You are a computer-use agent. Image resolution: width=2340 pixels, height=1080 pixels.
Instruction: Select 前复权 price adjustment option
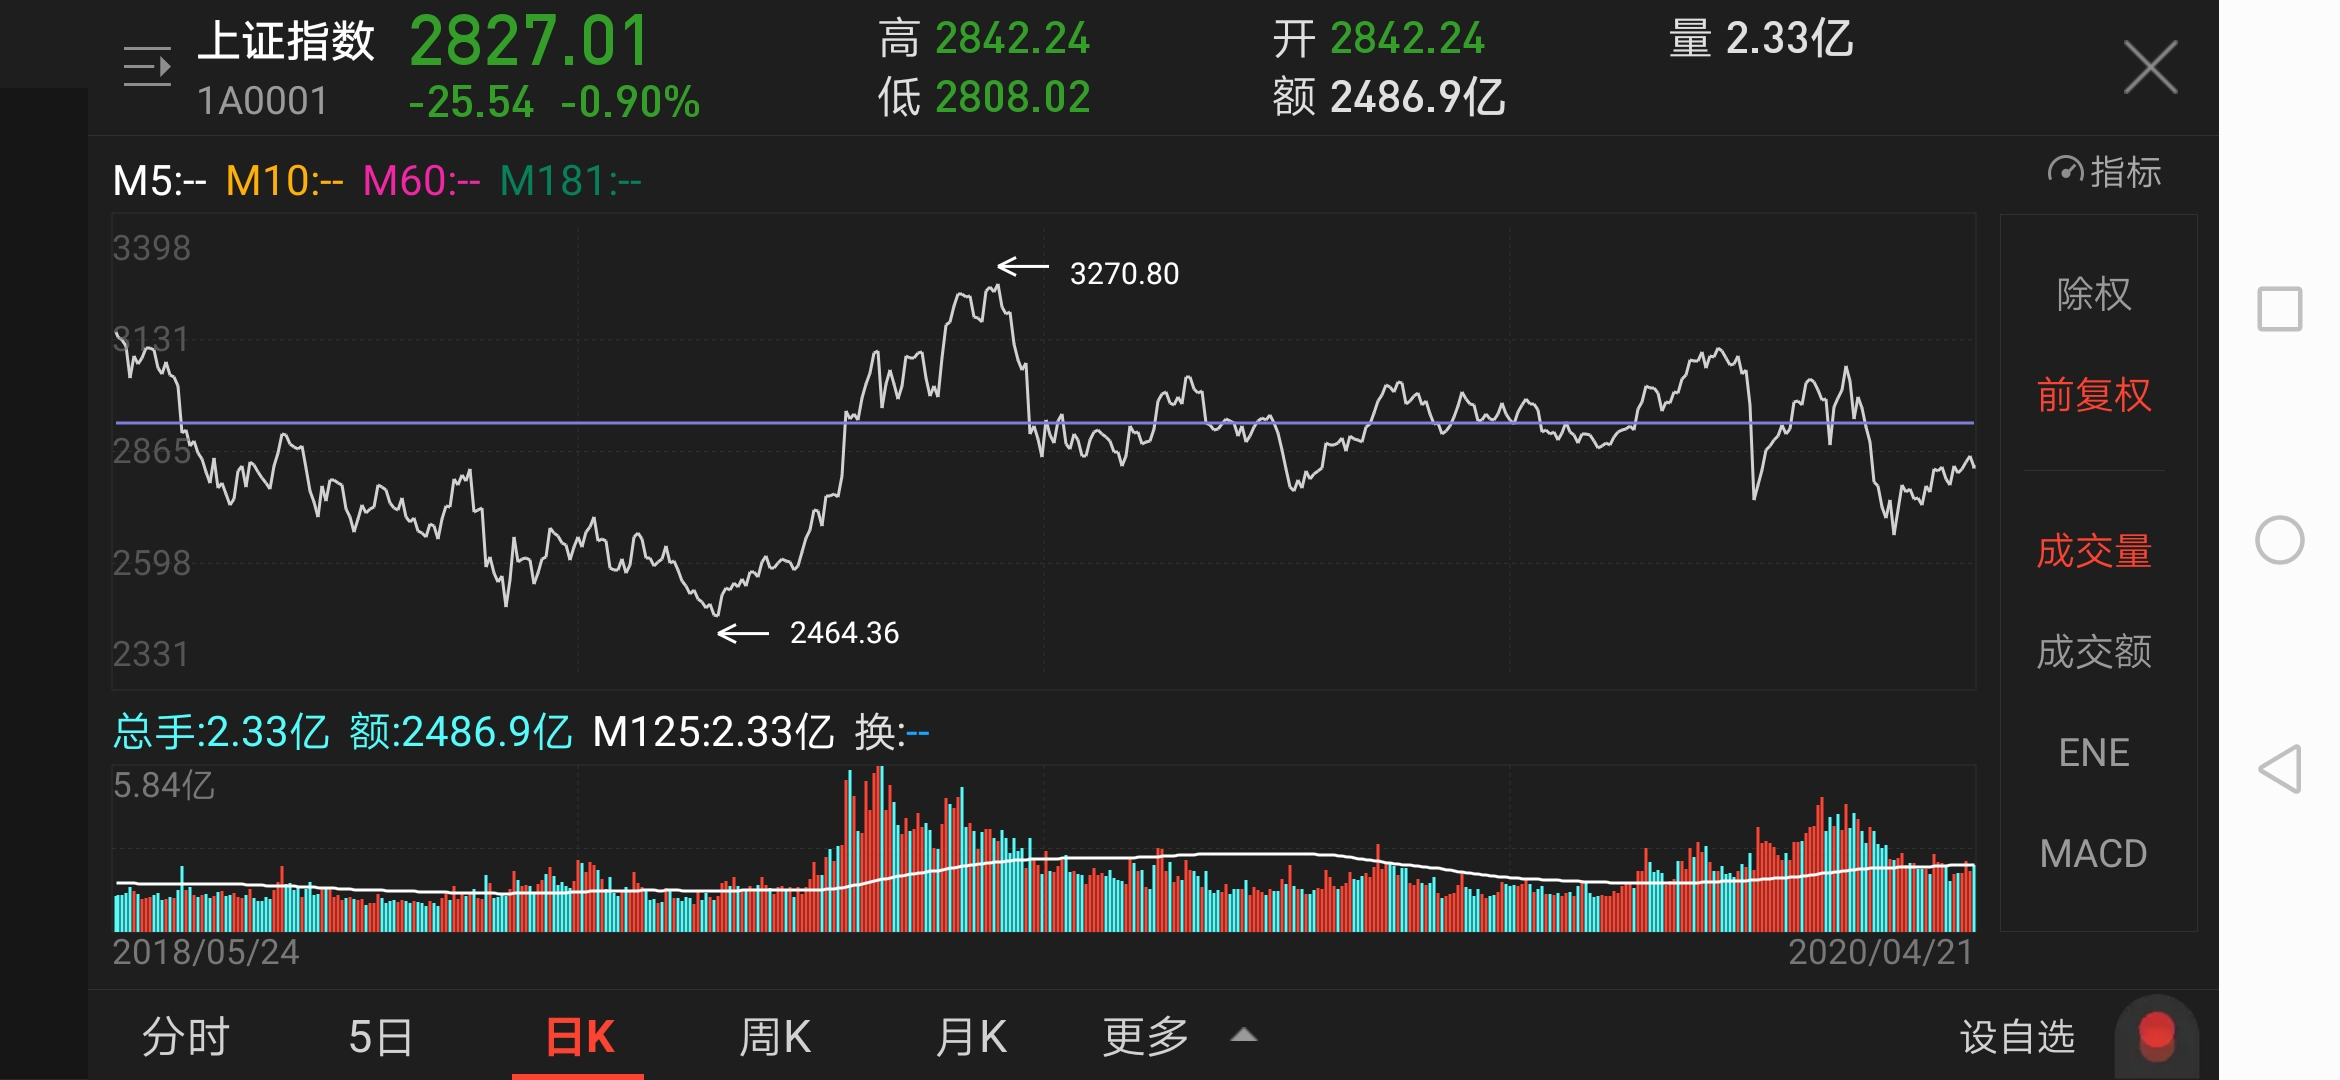(2094, 395)
